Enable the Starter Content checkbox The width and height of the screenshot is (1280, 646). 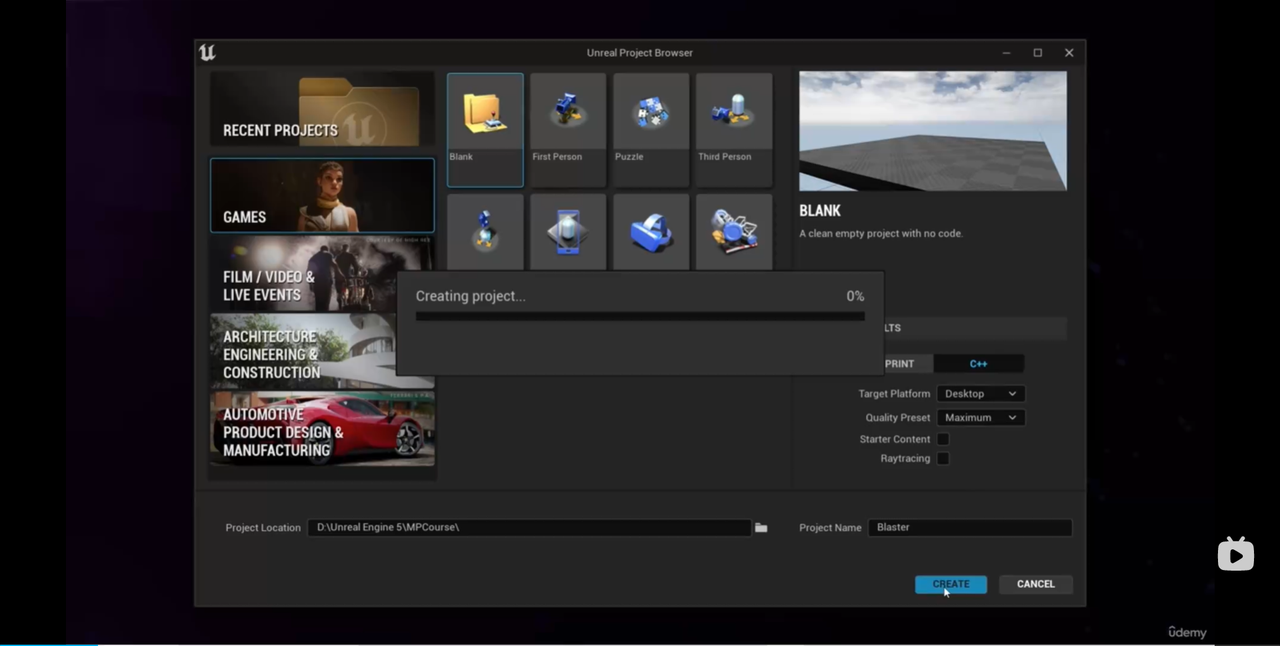943,439
